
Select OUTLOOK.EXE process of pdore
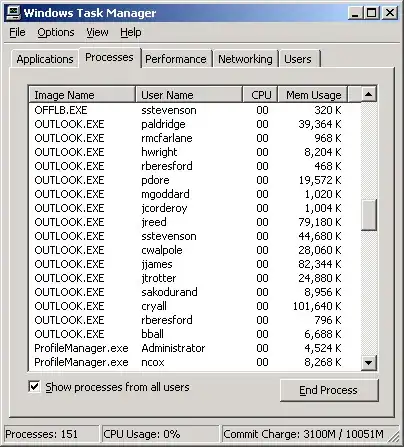click(195, 180)
